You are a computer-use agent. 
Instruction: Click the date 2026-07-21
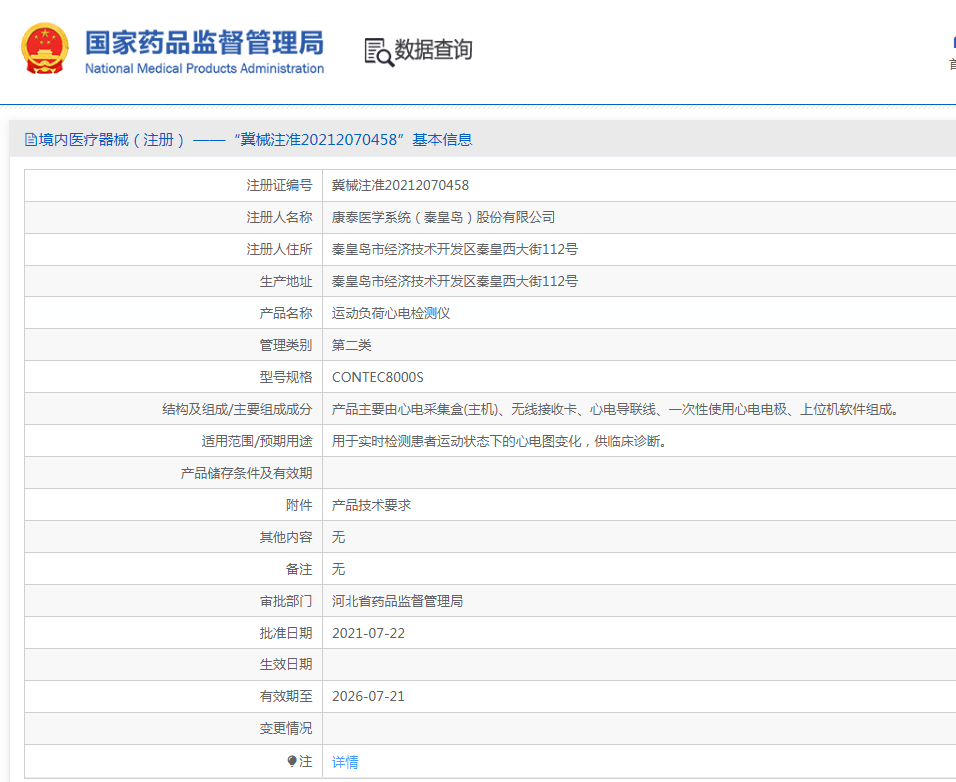coord(368,696)
